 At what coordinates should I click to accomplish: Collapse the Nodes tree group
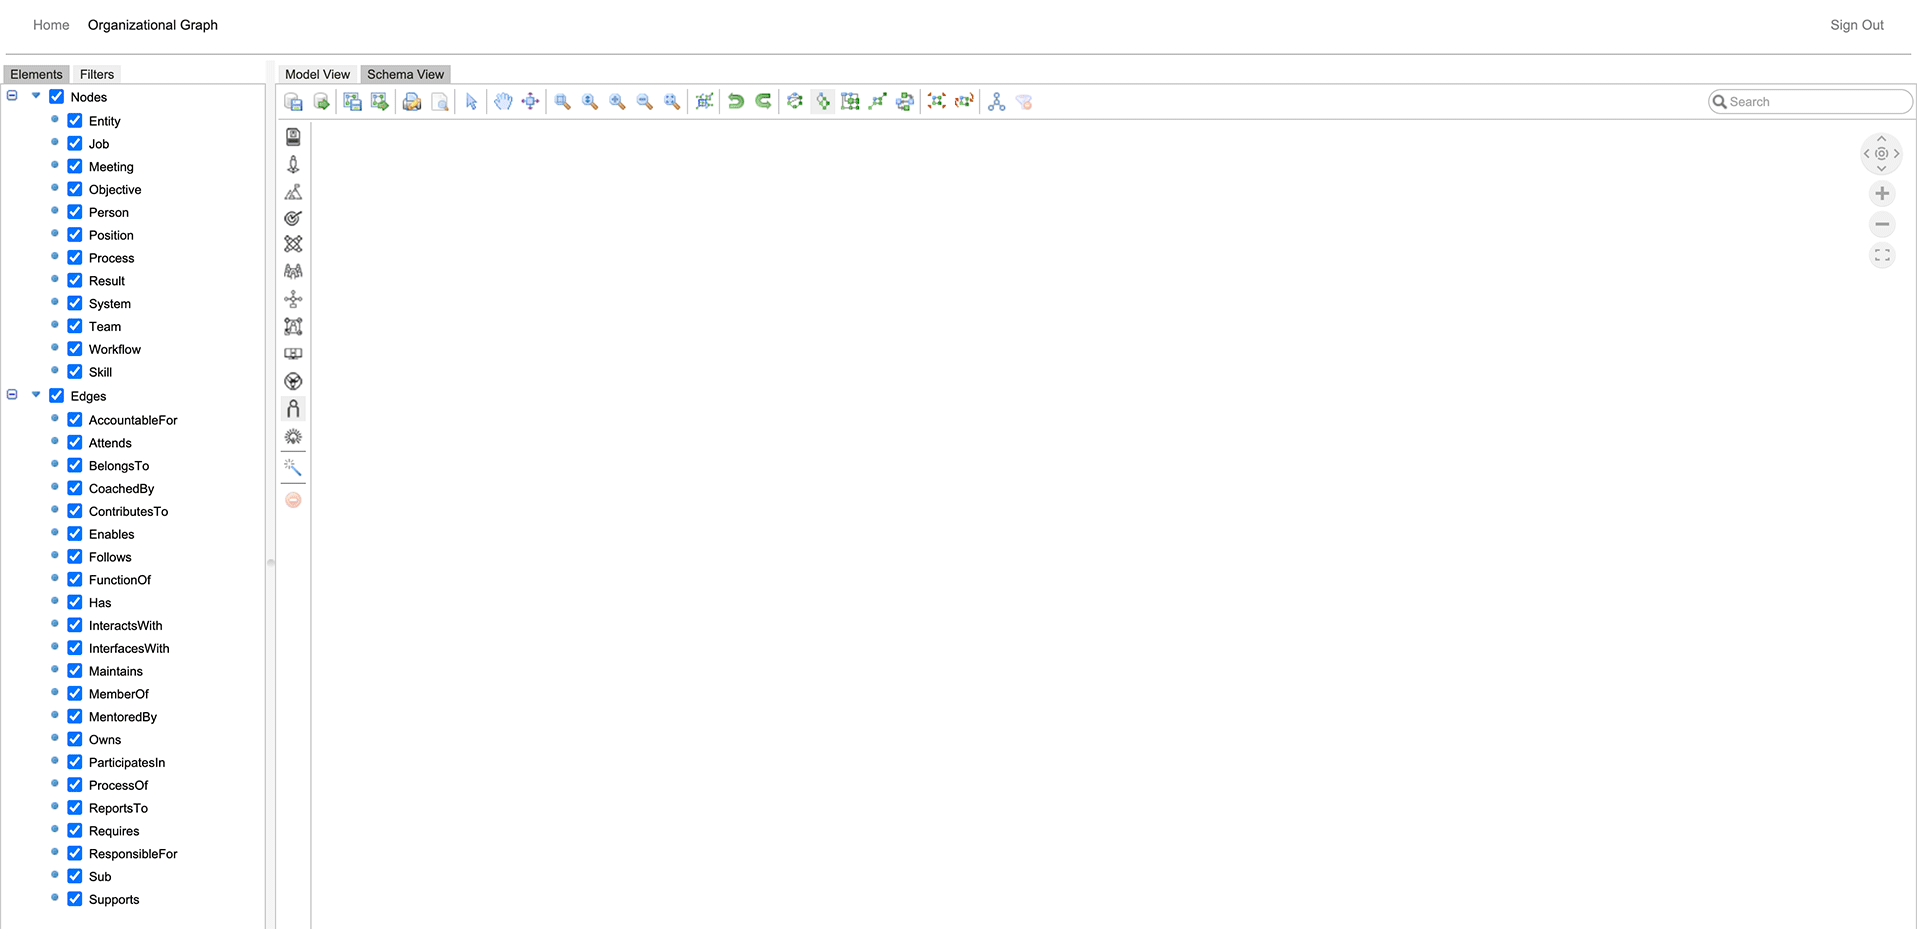12,96
